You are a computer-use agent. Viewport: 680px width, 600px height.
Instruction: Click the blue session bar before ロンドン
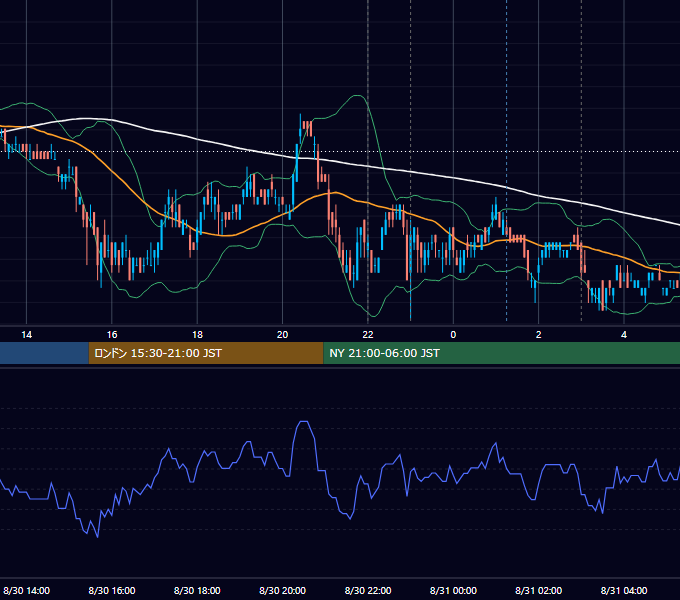coord(44,353)
